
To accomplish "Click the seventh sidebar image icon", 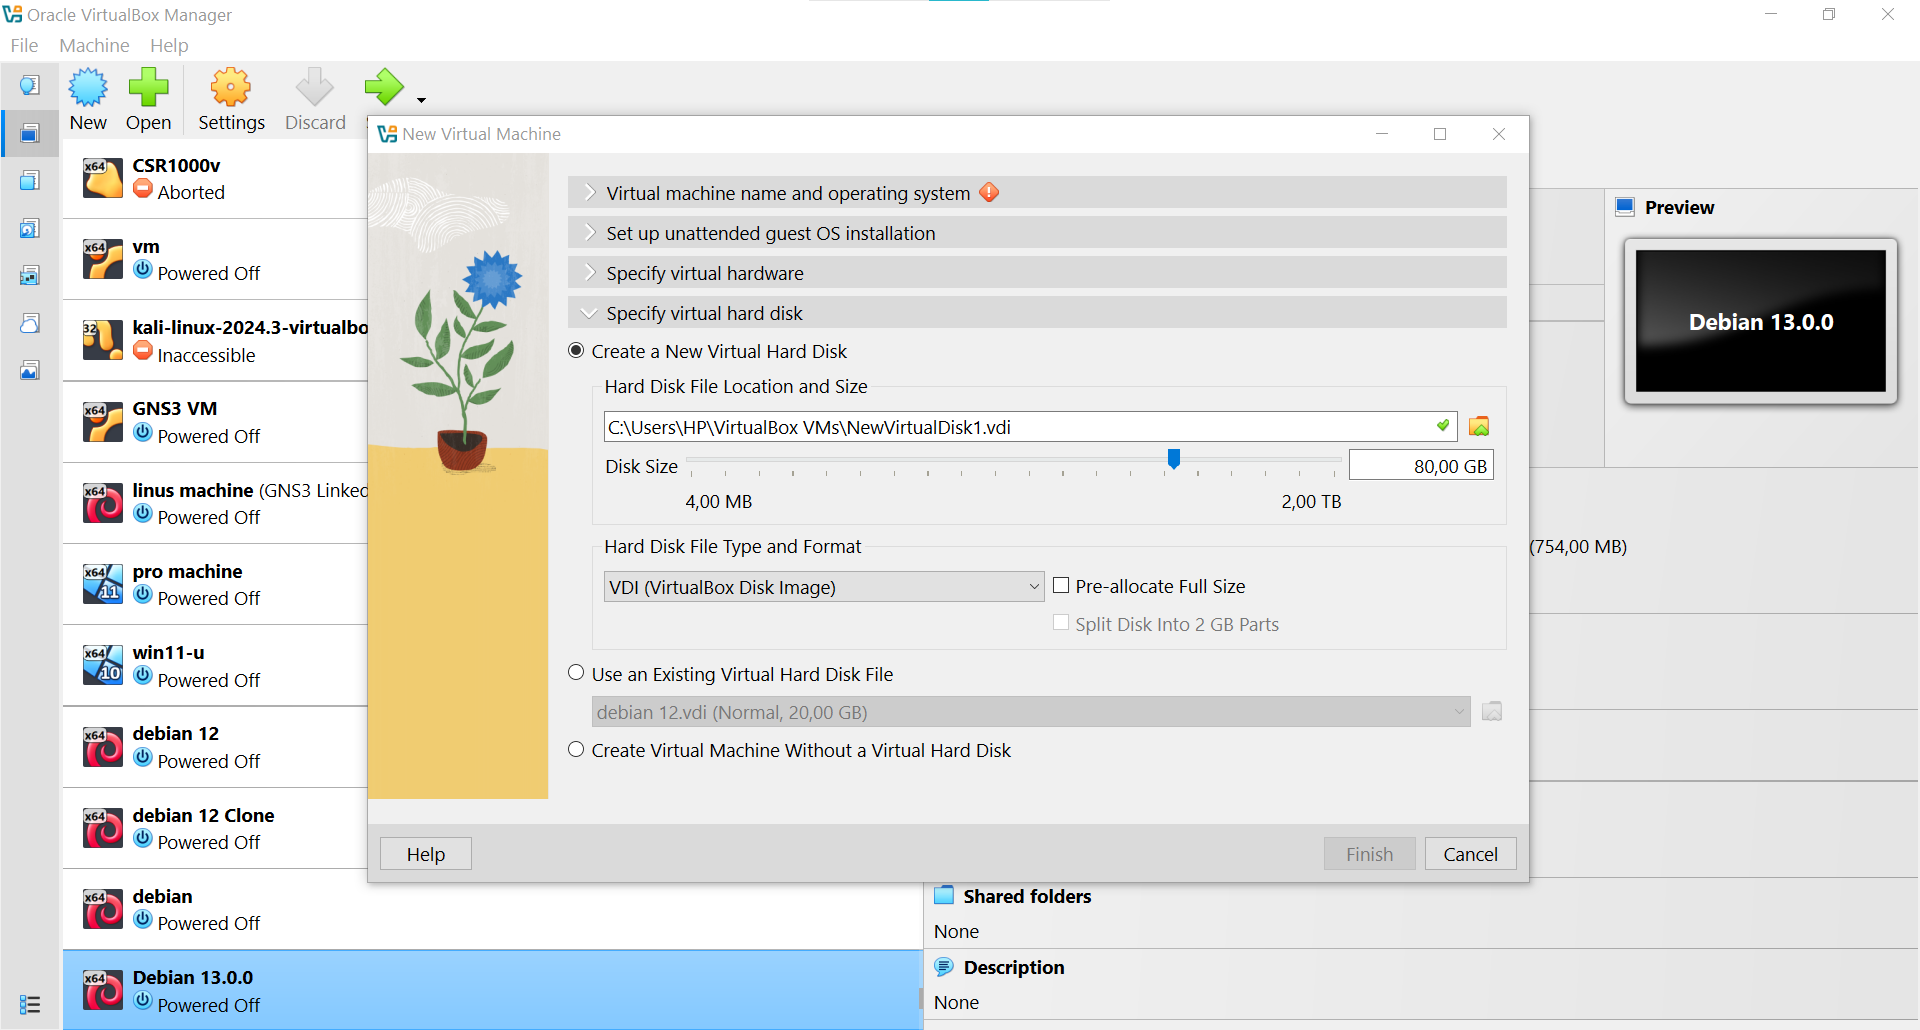I will [x=30, y=371].
